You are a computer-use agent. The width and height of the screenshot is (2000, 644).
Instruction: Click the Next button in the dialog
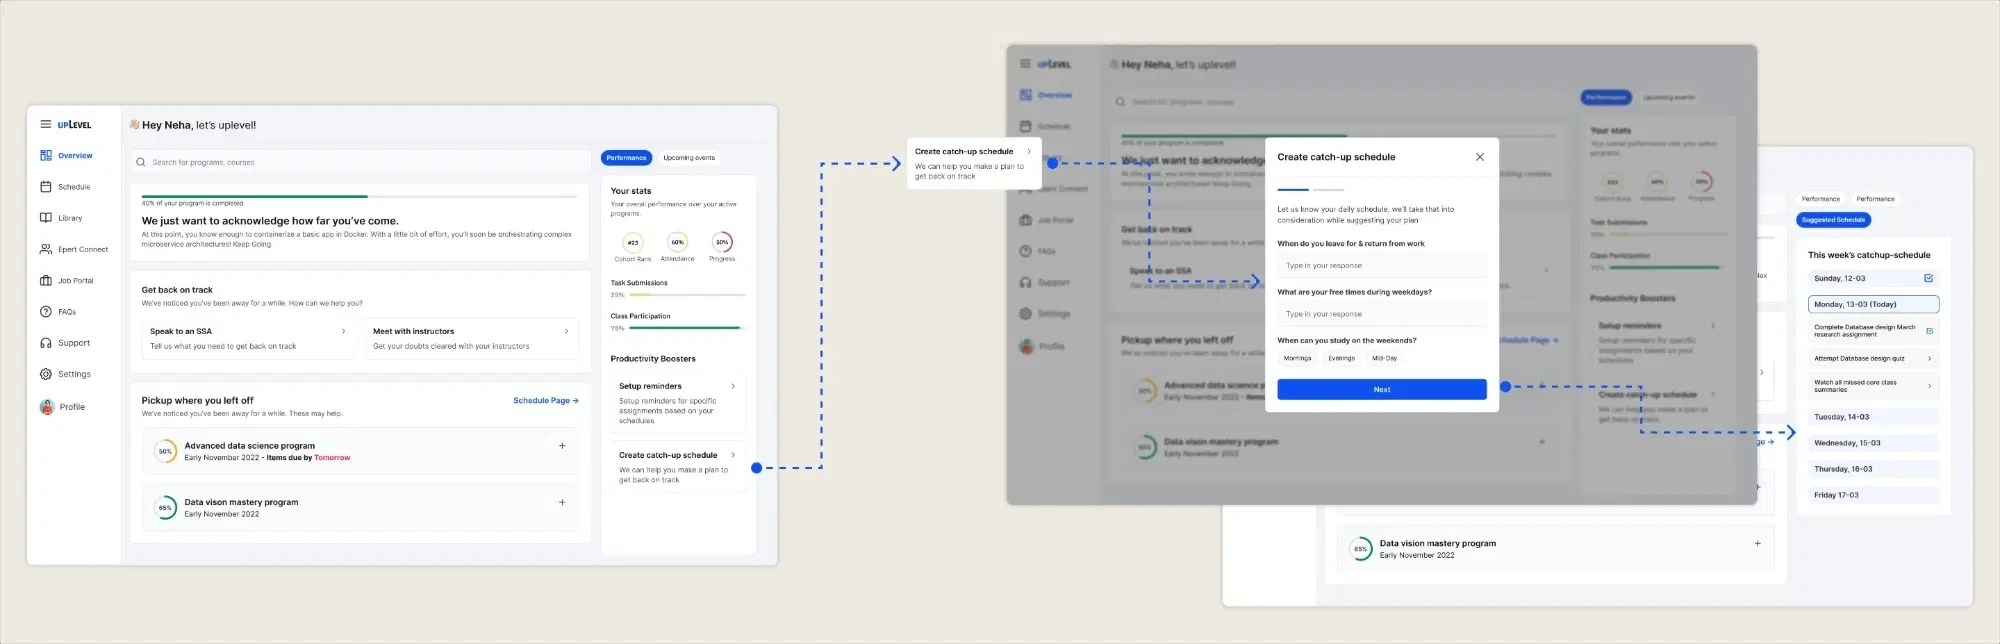(x=1382, y=389)
